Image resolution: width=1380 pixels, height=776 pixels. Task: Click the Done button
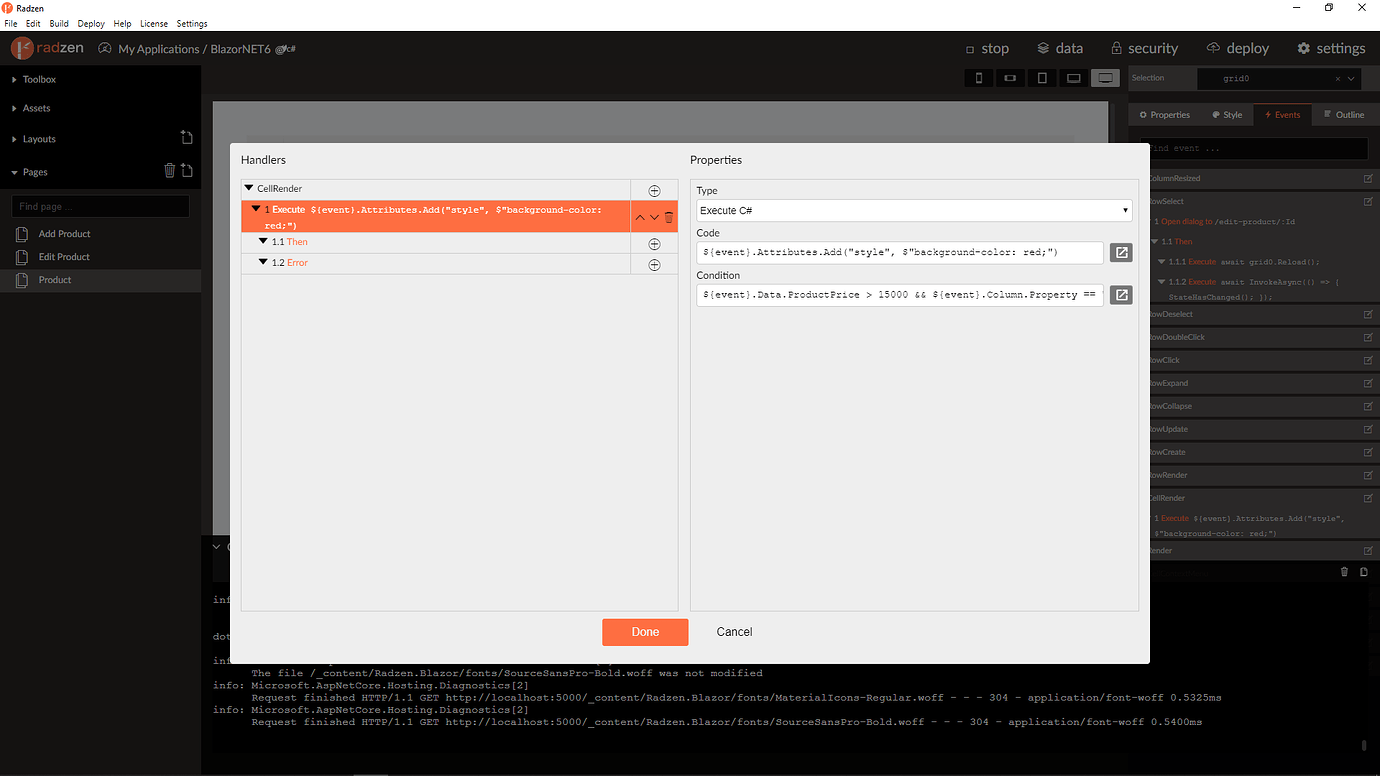pyautogui.click(x=645, y=631)
